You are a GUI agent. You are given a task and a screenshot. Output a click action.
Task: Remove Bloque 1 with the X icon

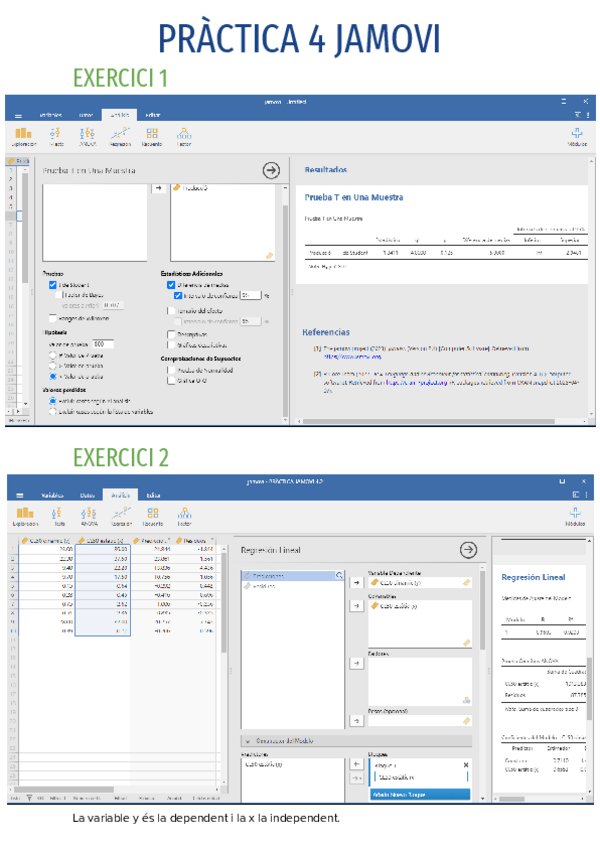(x=466, y=765)
